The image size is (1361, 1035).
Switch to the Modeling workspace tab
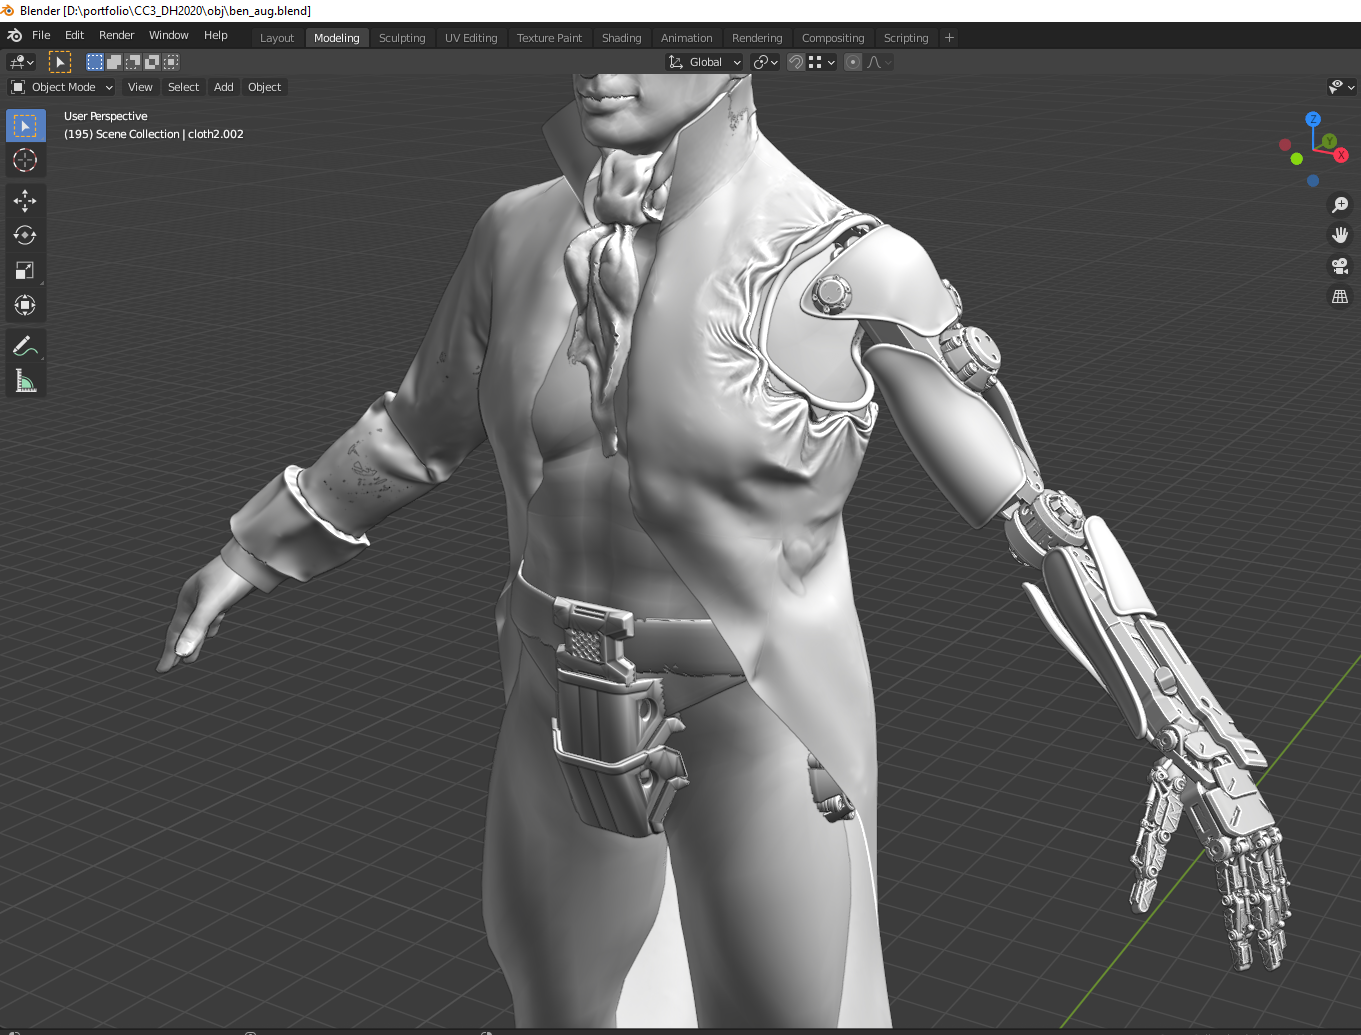[x=337, y=38]
